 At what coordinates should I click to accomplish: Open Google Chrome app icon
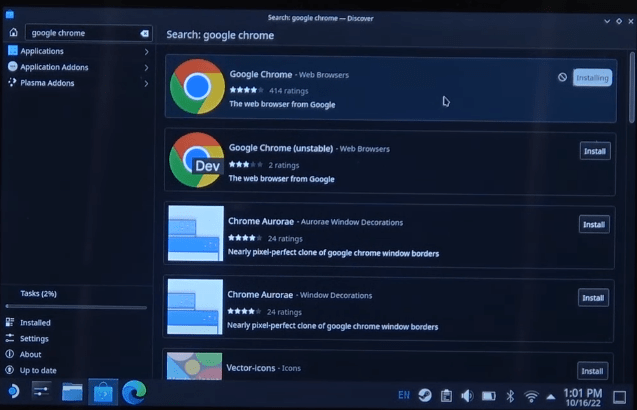click(196, 86)
